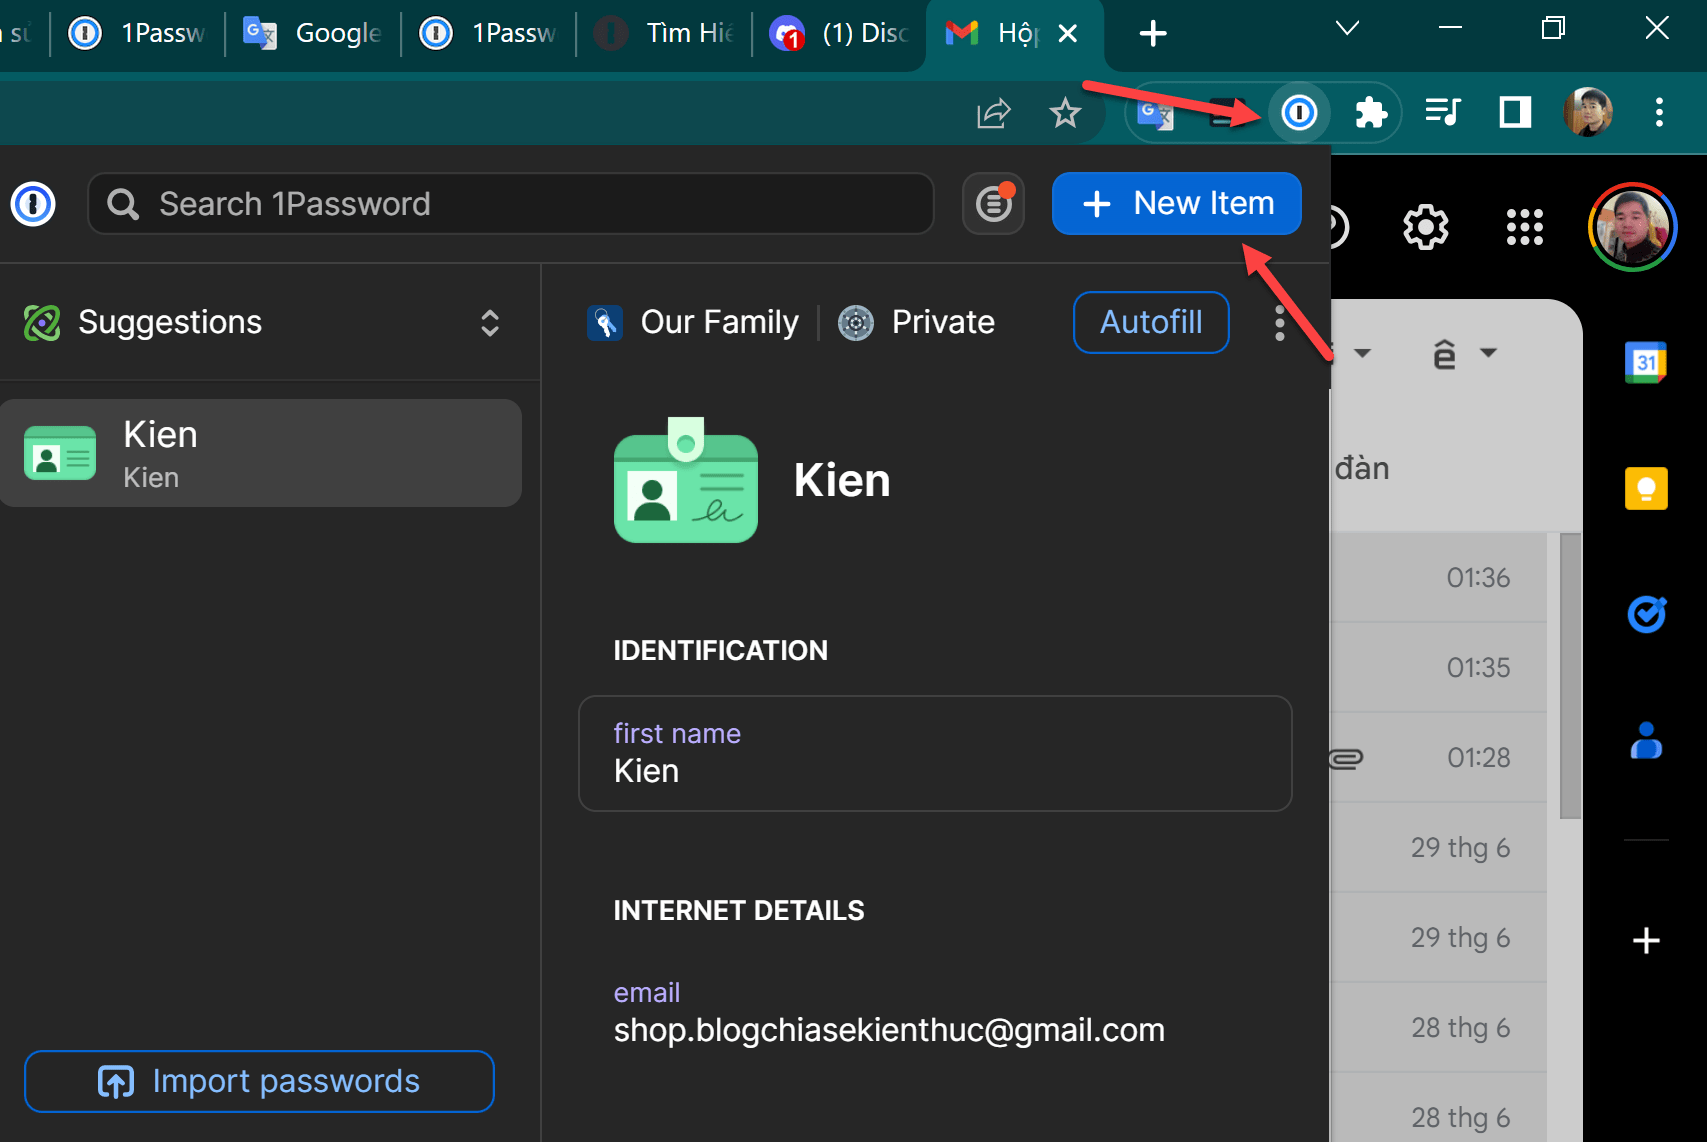Image resolution: width=1707 pixels, height=1142 pixels.
Task: Click the Gmail dropdown arrow left of ê
Action: 1362,352
